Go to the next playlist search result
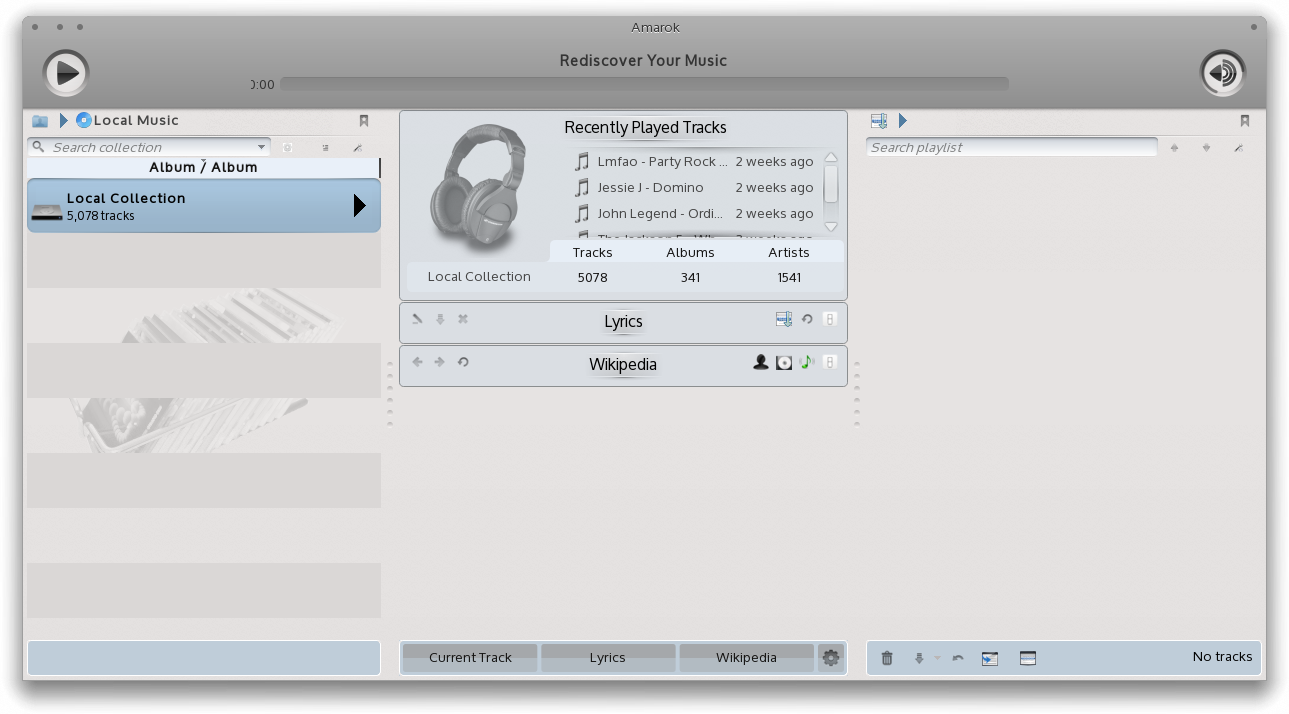Image resolution: width=1289 pixels, height=714 pixels. tap(1206, 147)
